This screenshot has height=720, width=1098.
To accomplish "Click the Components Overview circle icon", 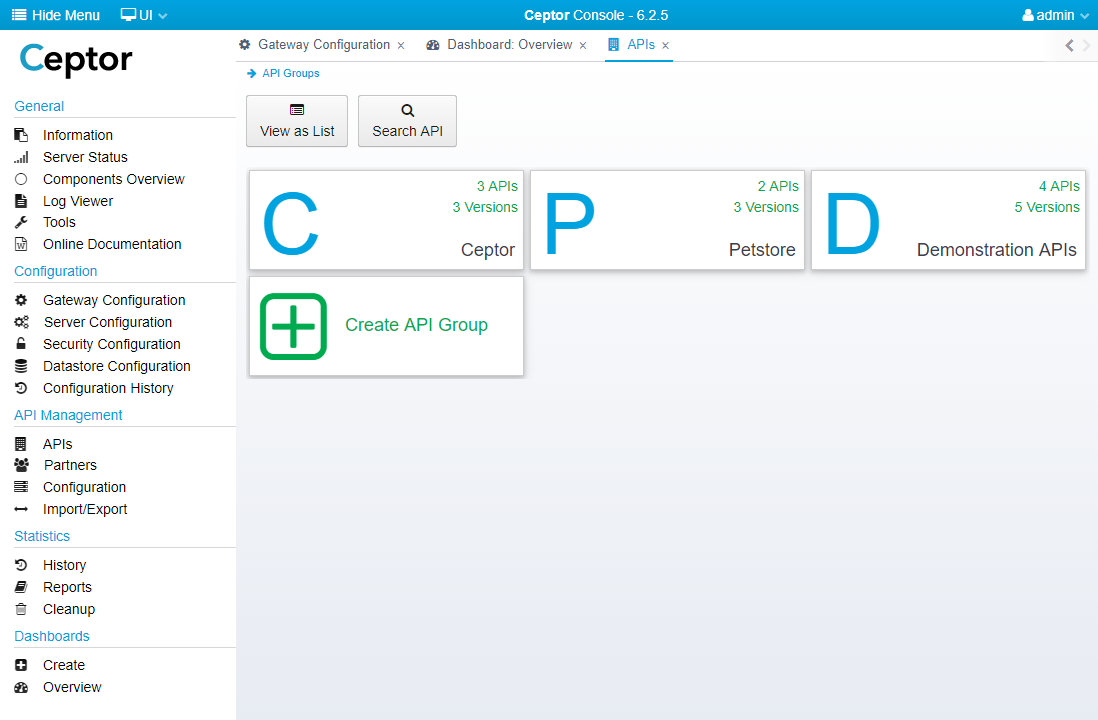I will click(x=21, y=179).
